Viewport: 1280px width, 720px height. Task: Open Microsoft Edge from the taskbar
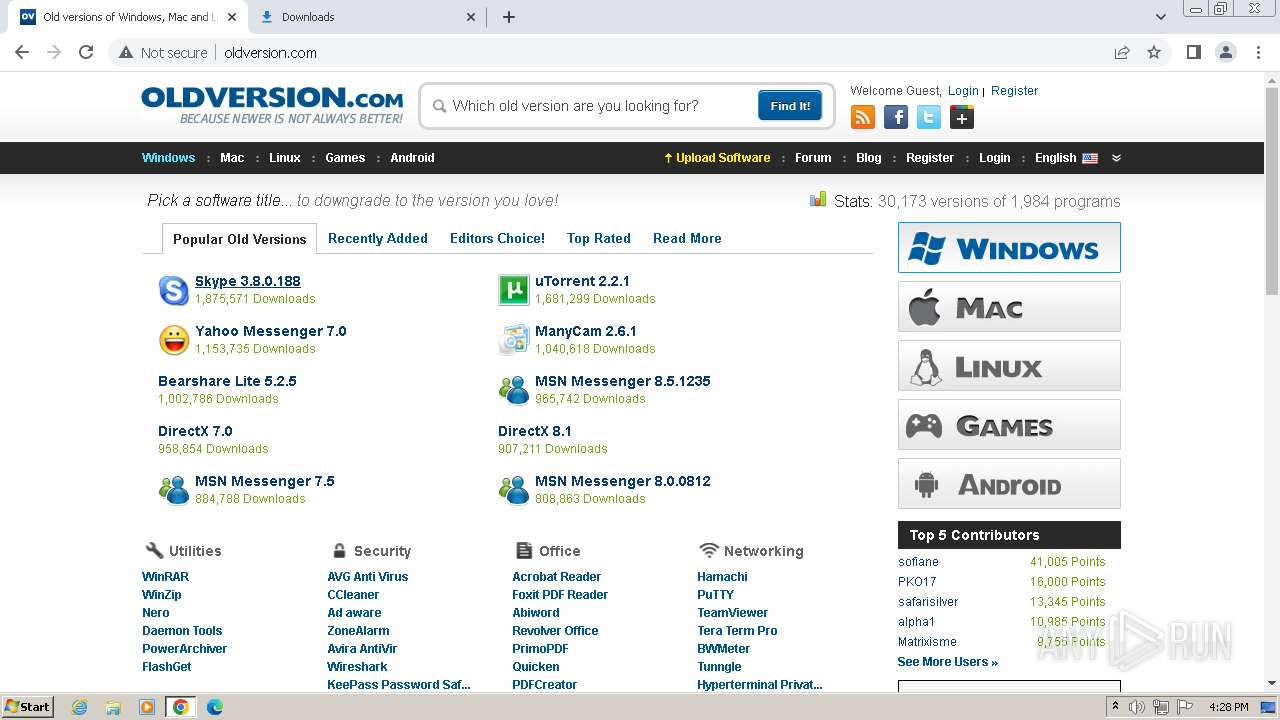click(214, 707)
